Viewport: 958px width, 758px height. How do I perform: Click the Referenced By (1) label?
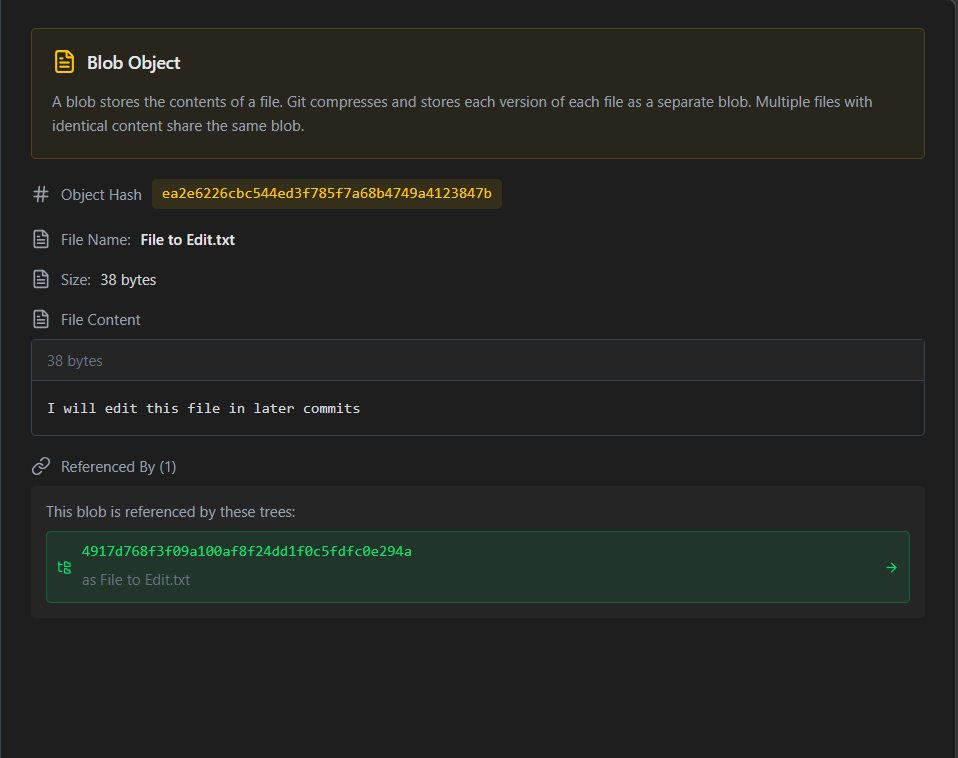pos(119,467)
